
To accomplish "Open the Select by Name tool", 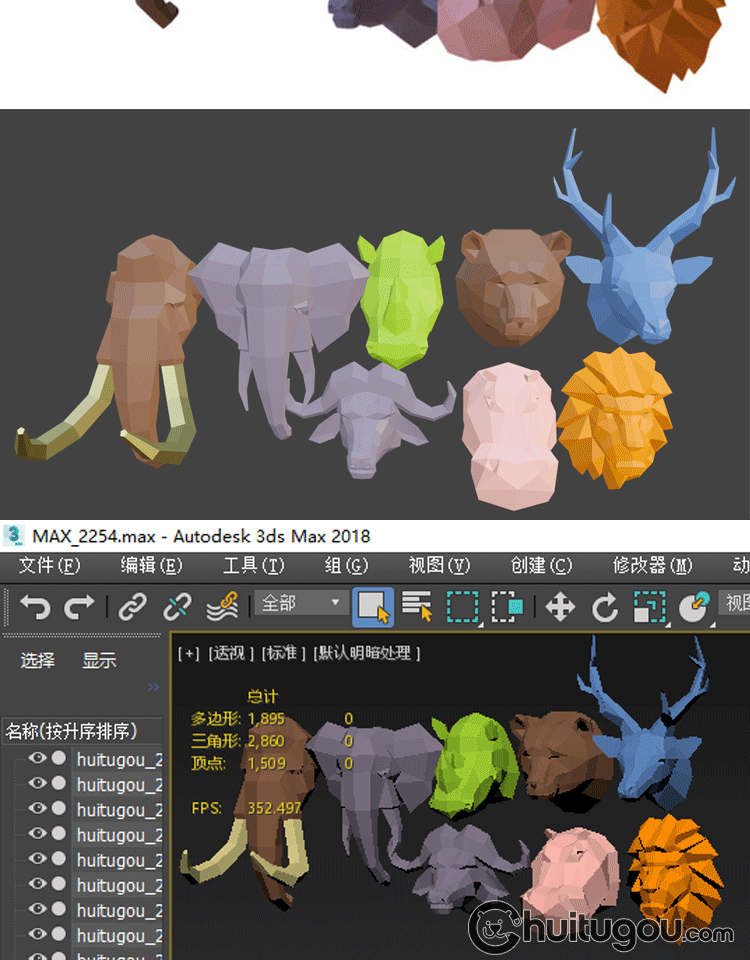I will [417, 606].
